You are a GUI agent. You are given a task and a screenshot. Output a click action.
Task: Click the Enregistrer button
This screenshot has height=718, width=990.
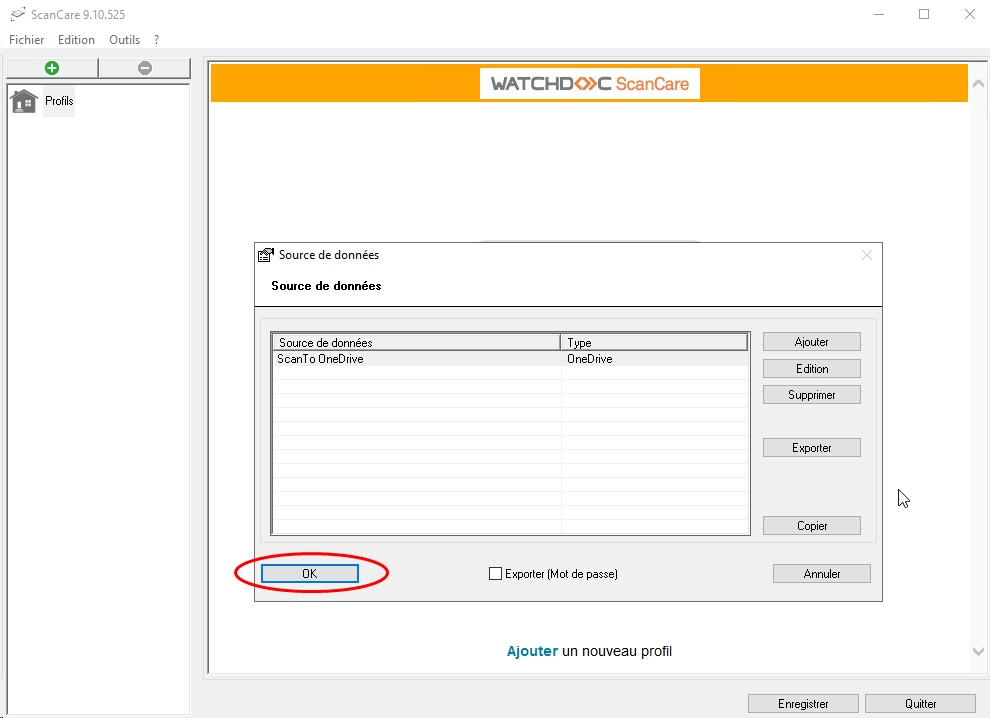coord(803,703)
